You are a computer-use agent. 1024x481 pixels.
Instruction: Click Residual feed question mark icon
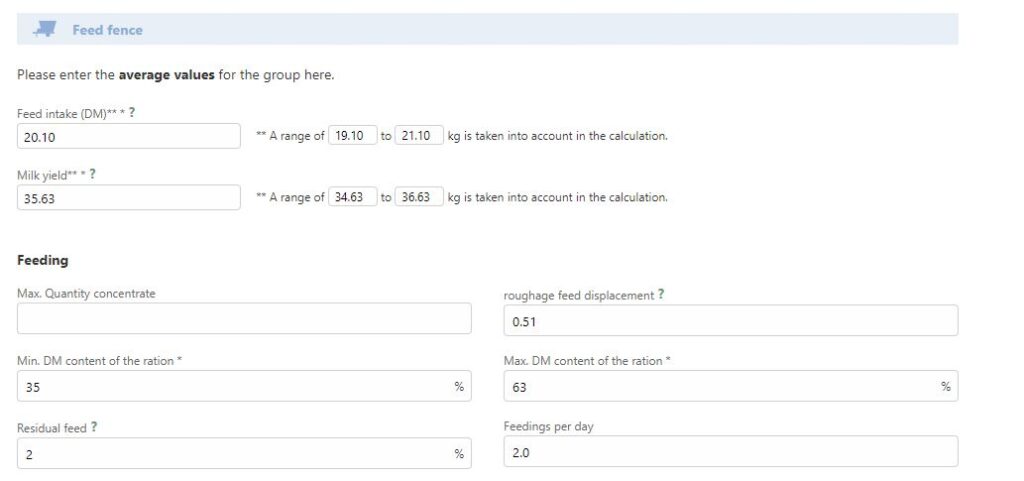[94, 427]
